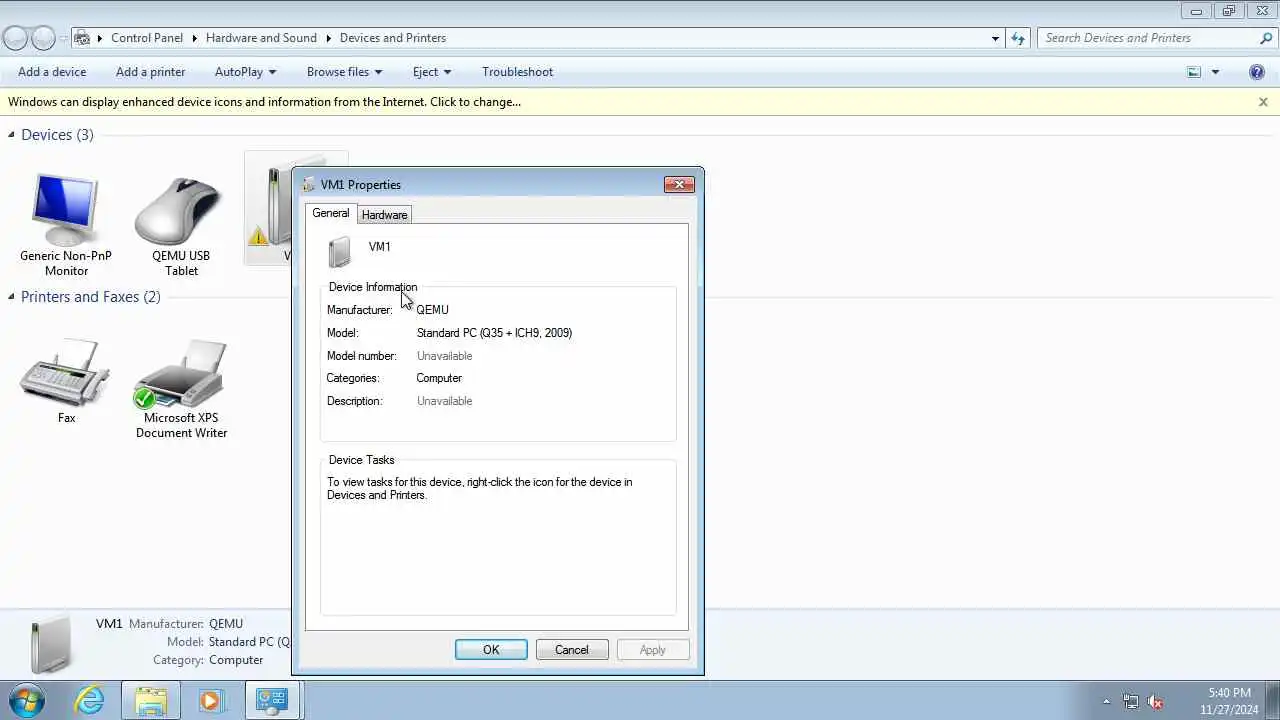Click OK in VM1 Properties
This screenshot has height=720, width=1280.
491,650
